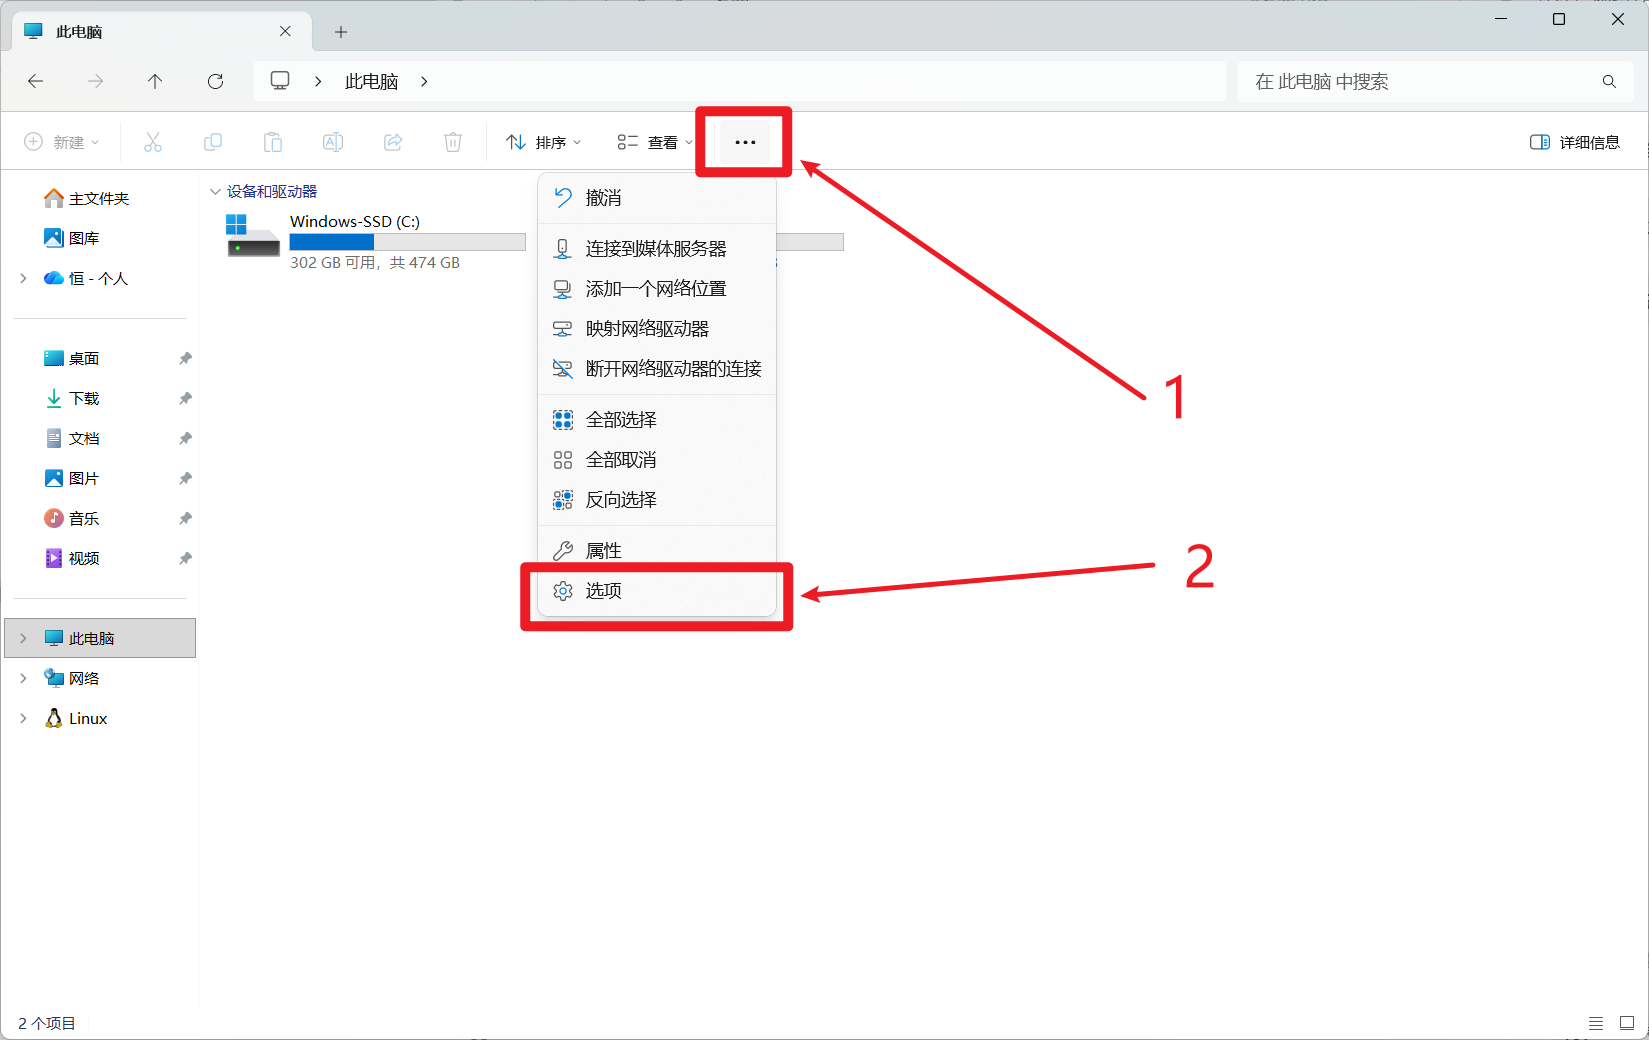Go up one level with up arrow
Image resolution: width=1649 pixels, height=1040 pixels.
(x=155, y=81)
